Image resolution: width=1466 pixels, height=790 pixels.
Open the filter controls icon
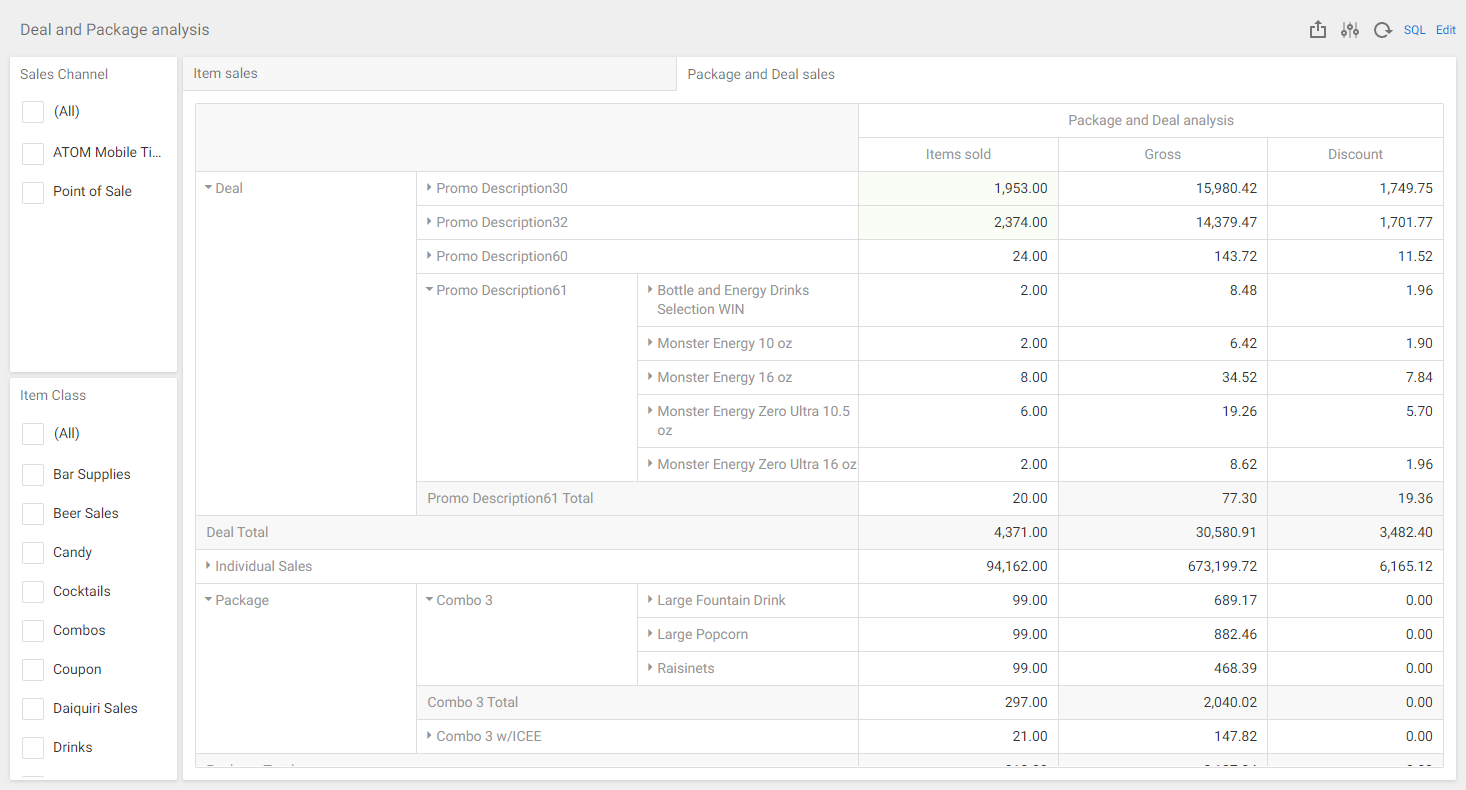tap(1350, 29)
